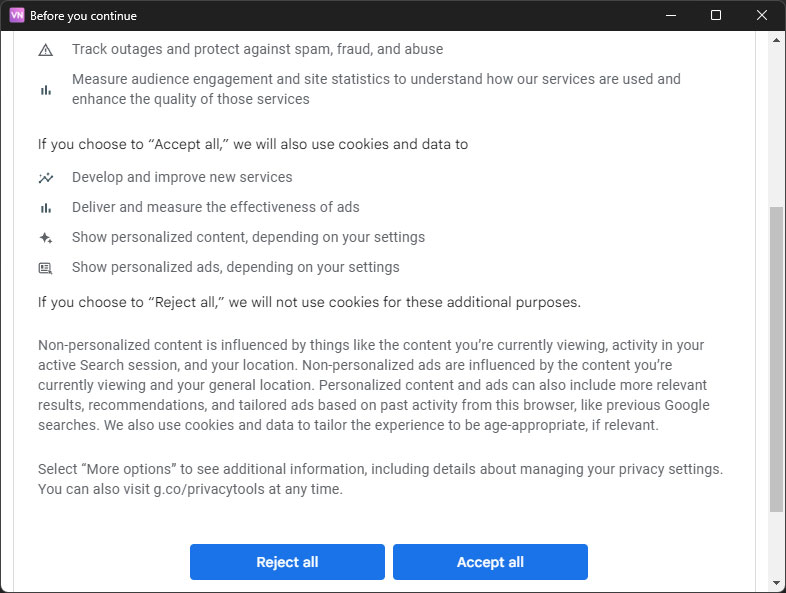Maximize the Before you continue window

point(716,16)
